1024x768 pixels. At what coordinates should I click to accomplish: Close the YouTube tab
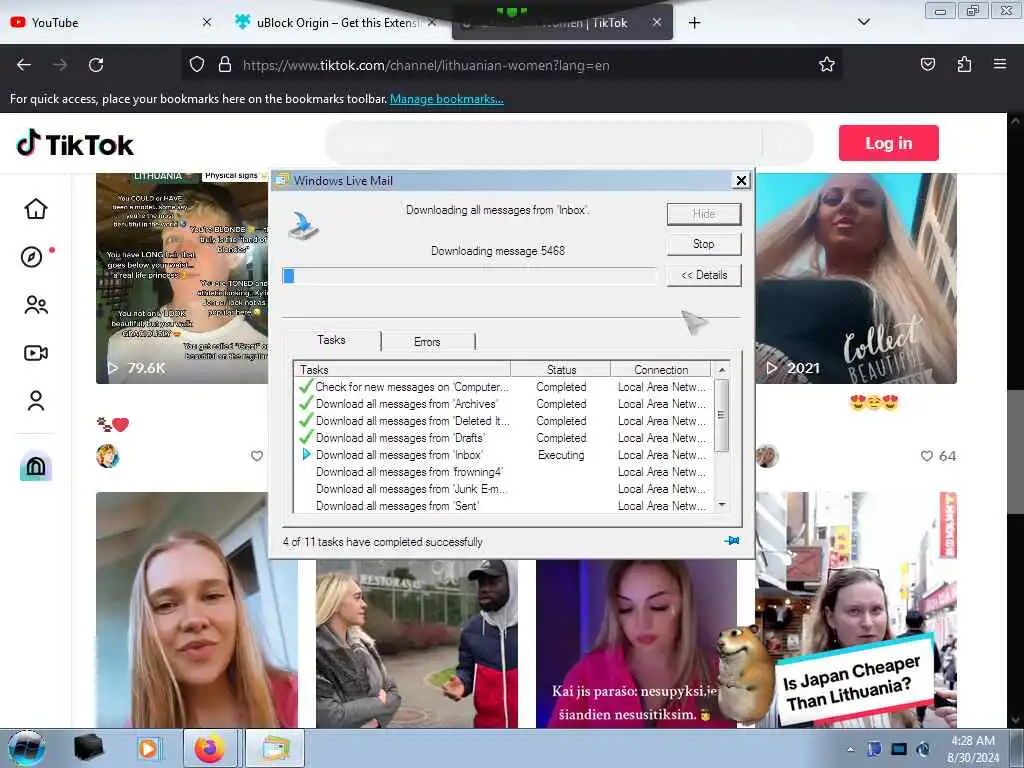pos(207,22)
